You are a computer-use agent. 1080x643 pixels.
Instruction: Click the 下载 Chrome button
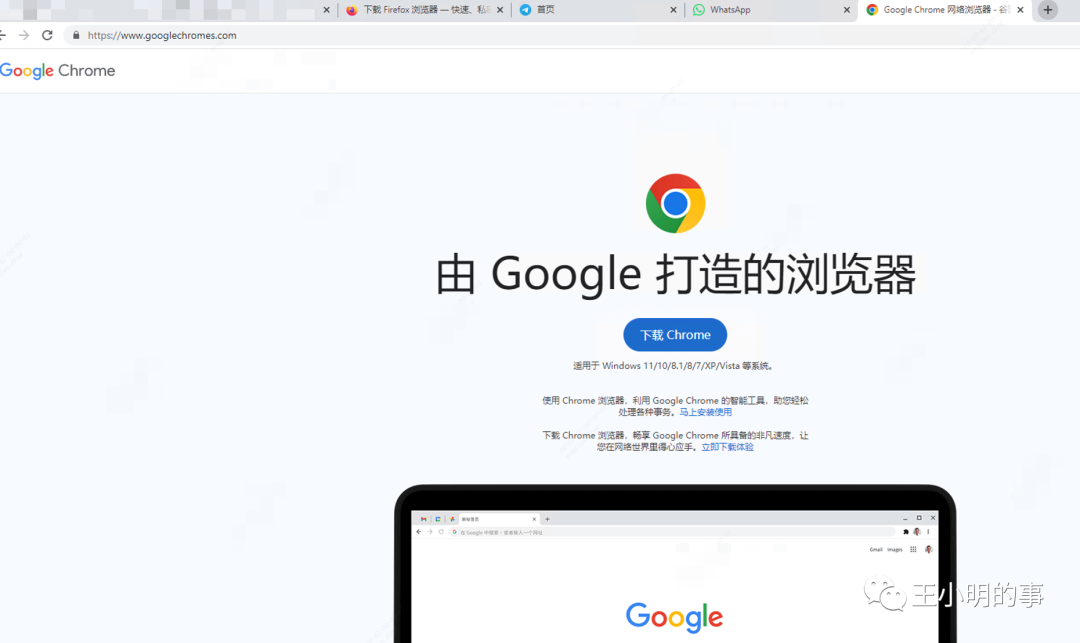point(675,335)
